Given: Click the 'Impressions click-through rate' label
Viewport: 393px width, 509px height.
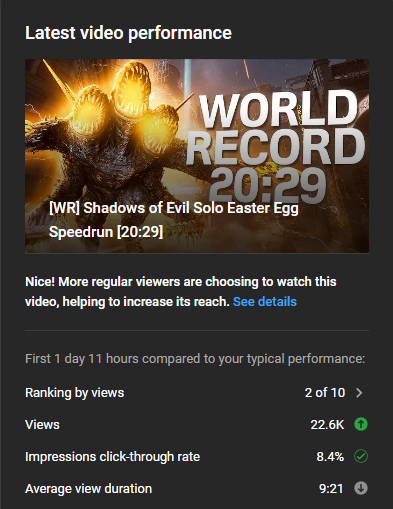Looking at the screenshot, I should click(x=113, y=457).
